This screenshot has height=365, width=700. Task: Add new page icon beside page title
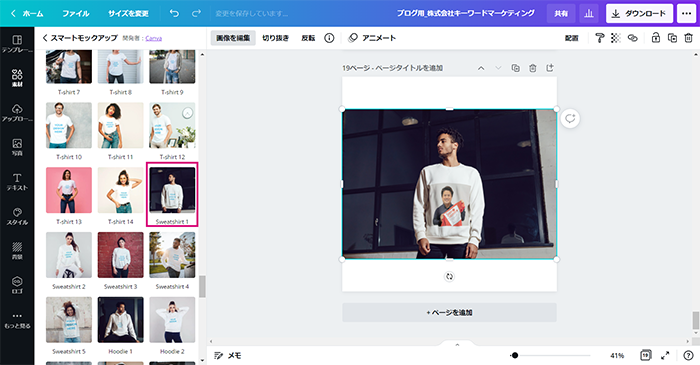[x=550, y=68]
